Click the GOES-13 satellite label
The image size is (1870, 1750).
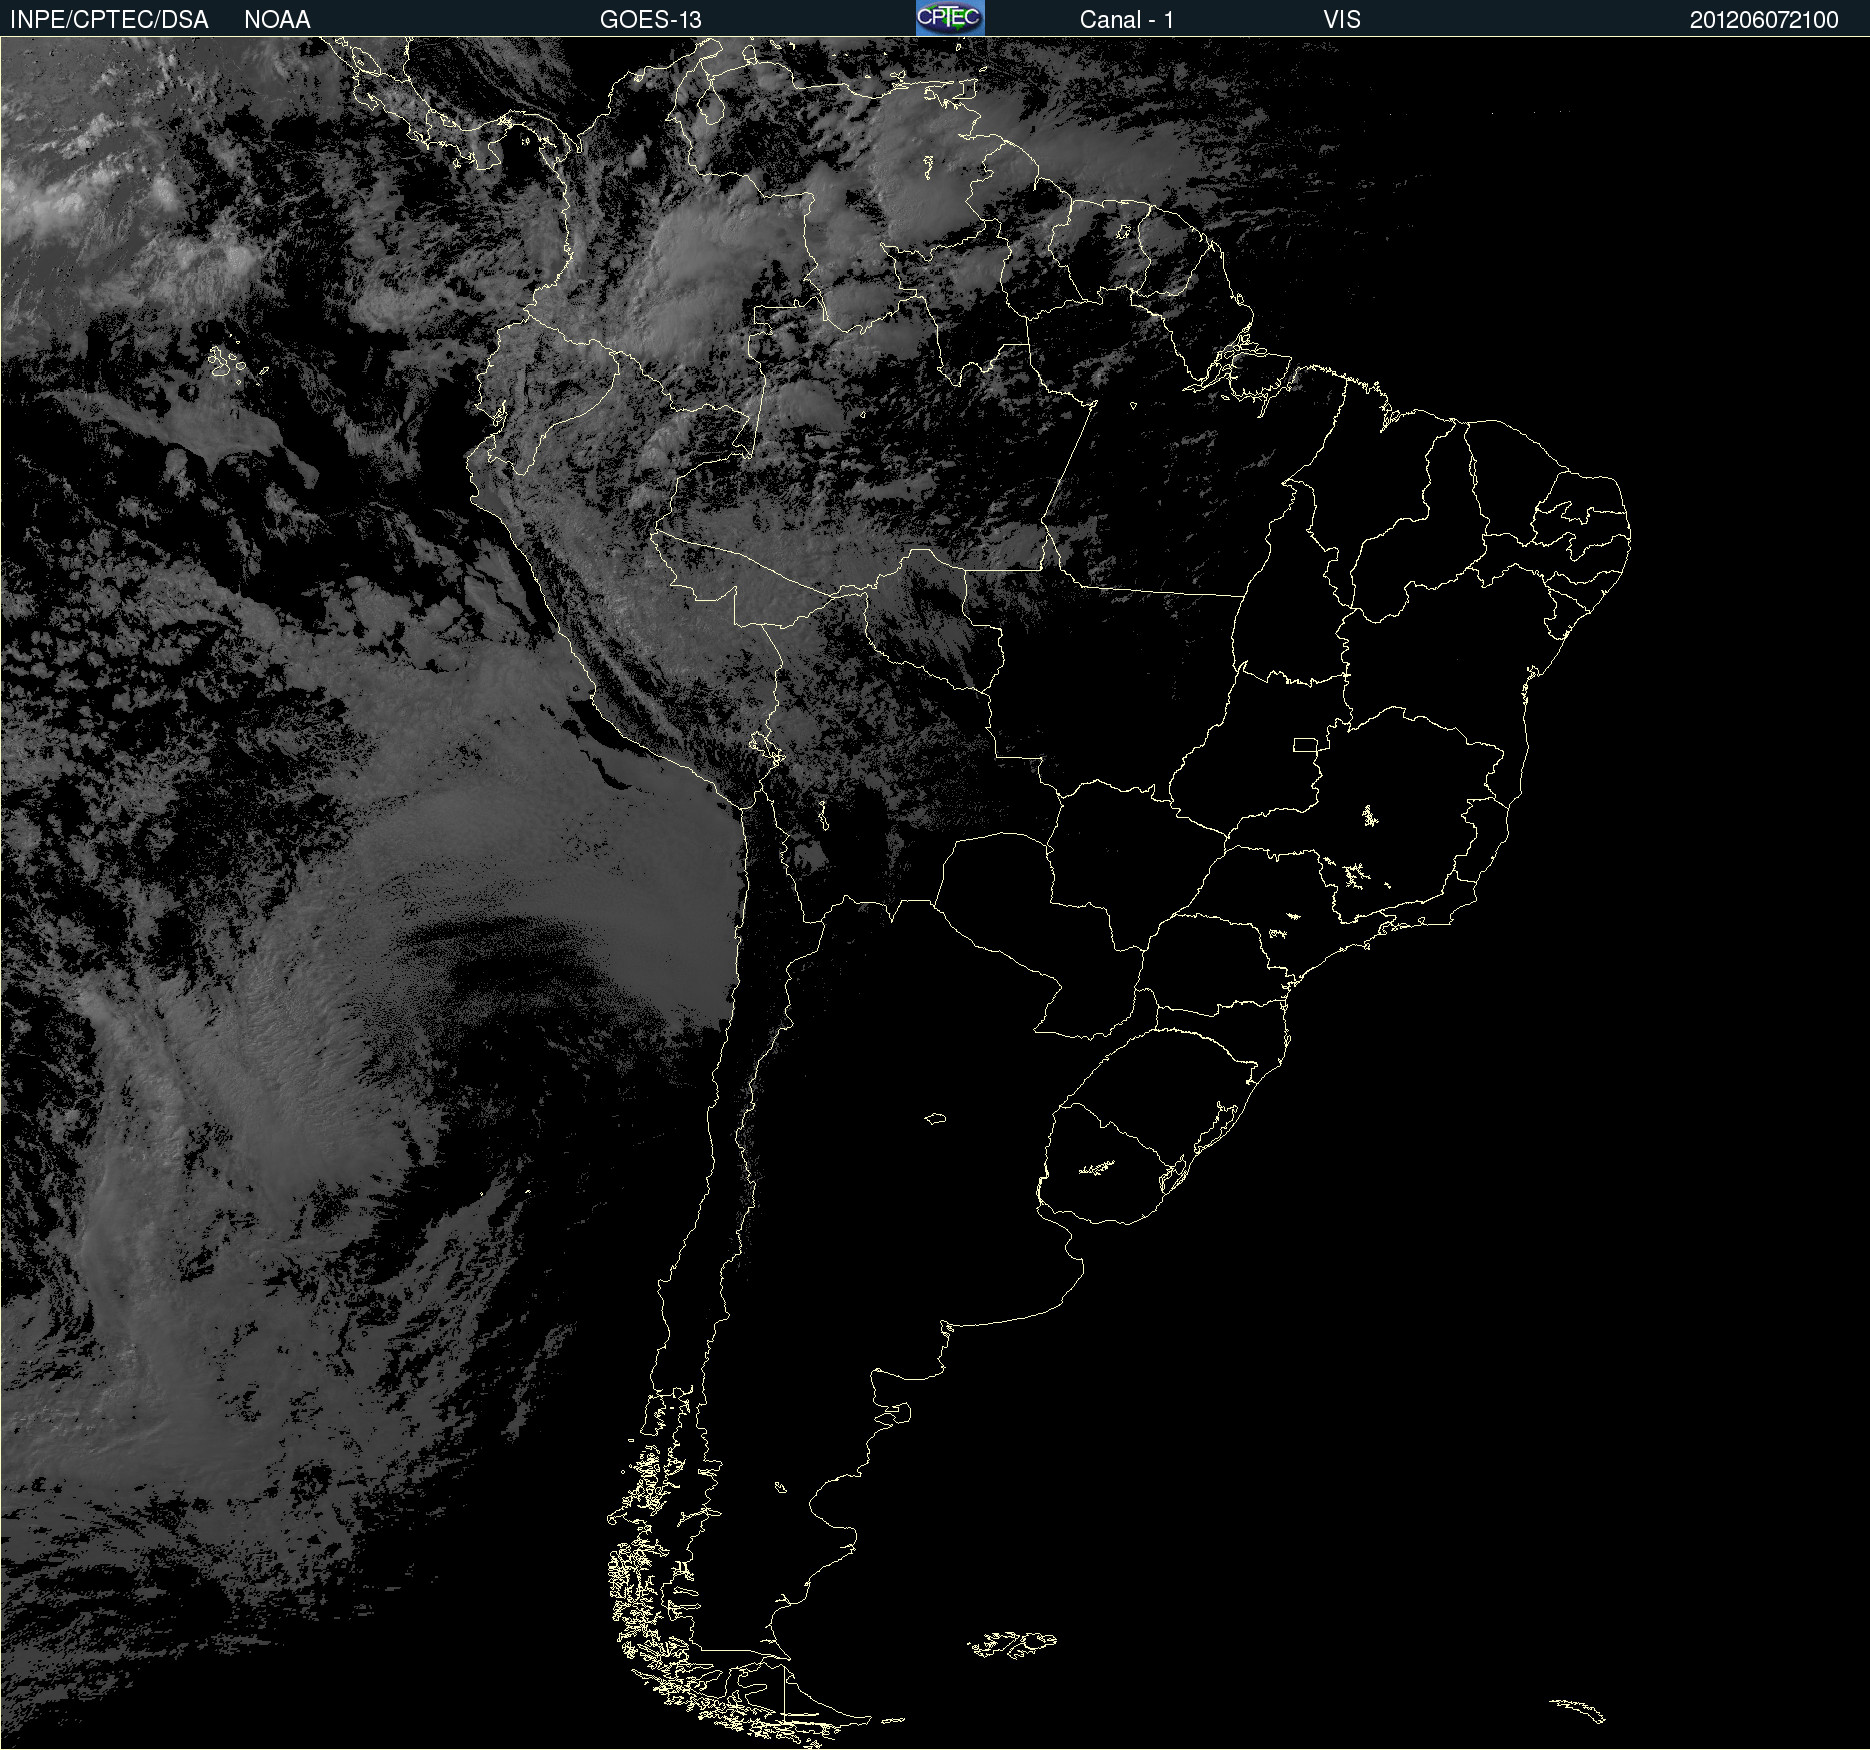tap(650, 20)
